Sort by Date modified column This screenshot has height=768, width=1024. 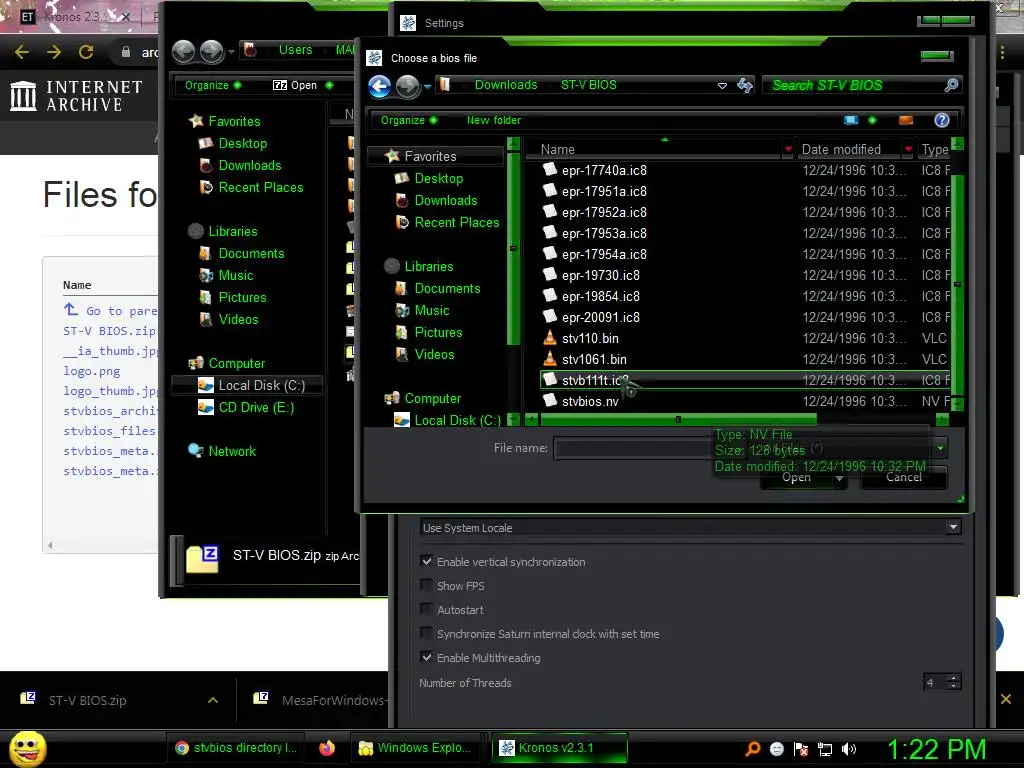click(841, 150)
